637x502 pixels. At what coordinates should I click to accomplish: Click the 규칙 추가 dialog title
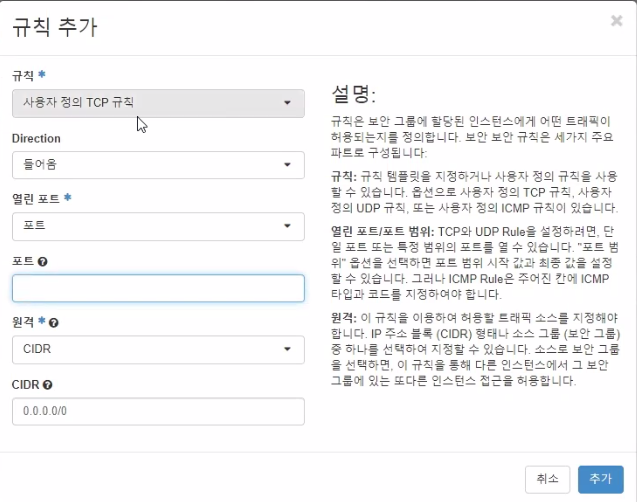point(55,27)
